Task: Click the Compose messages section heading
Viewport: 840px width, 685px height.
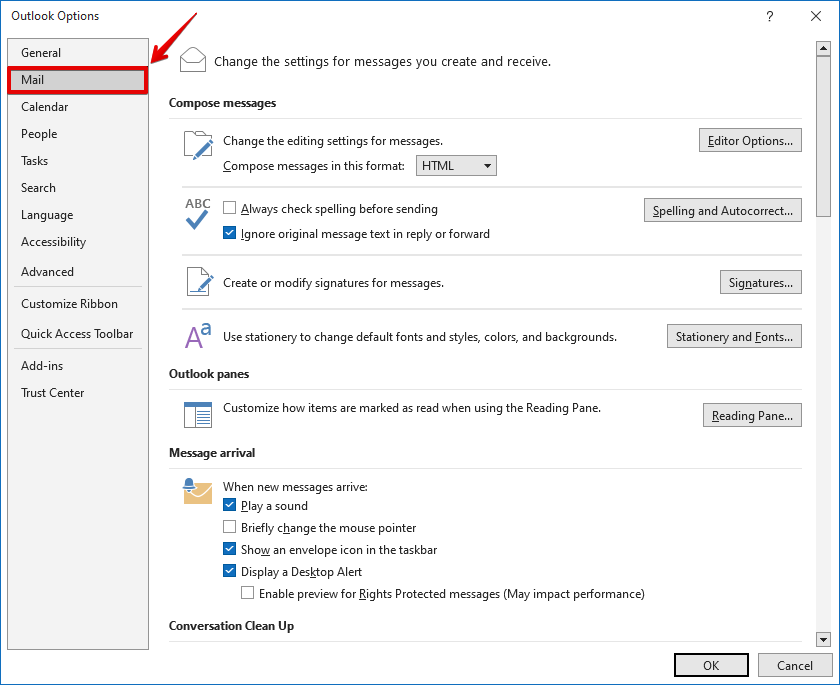Action: tap(222, 103)
